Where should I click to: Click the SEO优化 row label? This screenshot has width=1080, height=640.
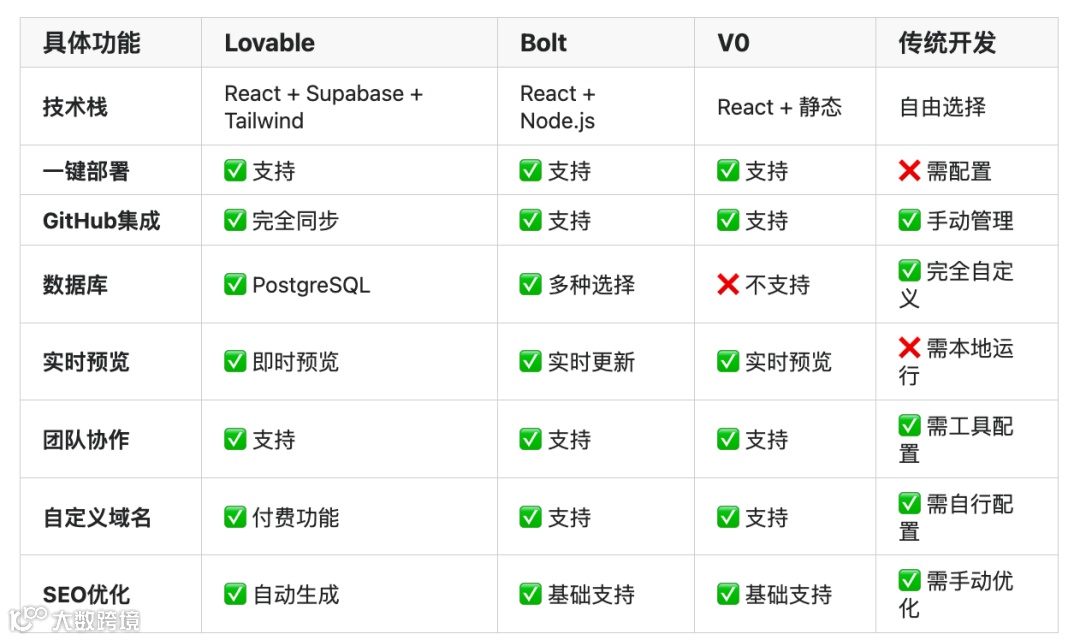point(86,594)
